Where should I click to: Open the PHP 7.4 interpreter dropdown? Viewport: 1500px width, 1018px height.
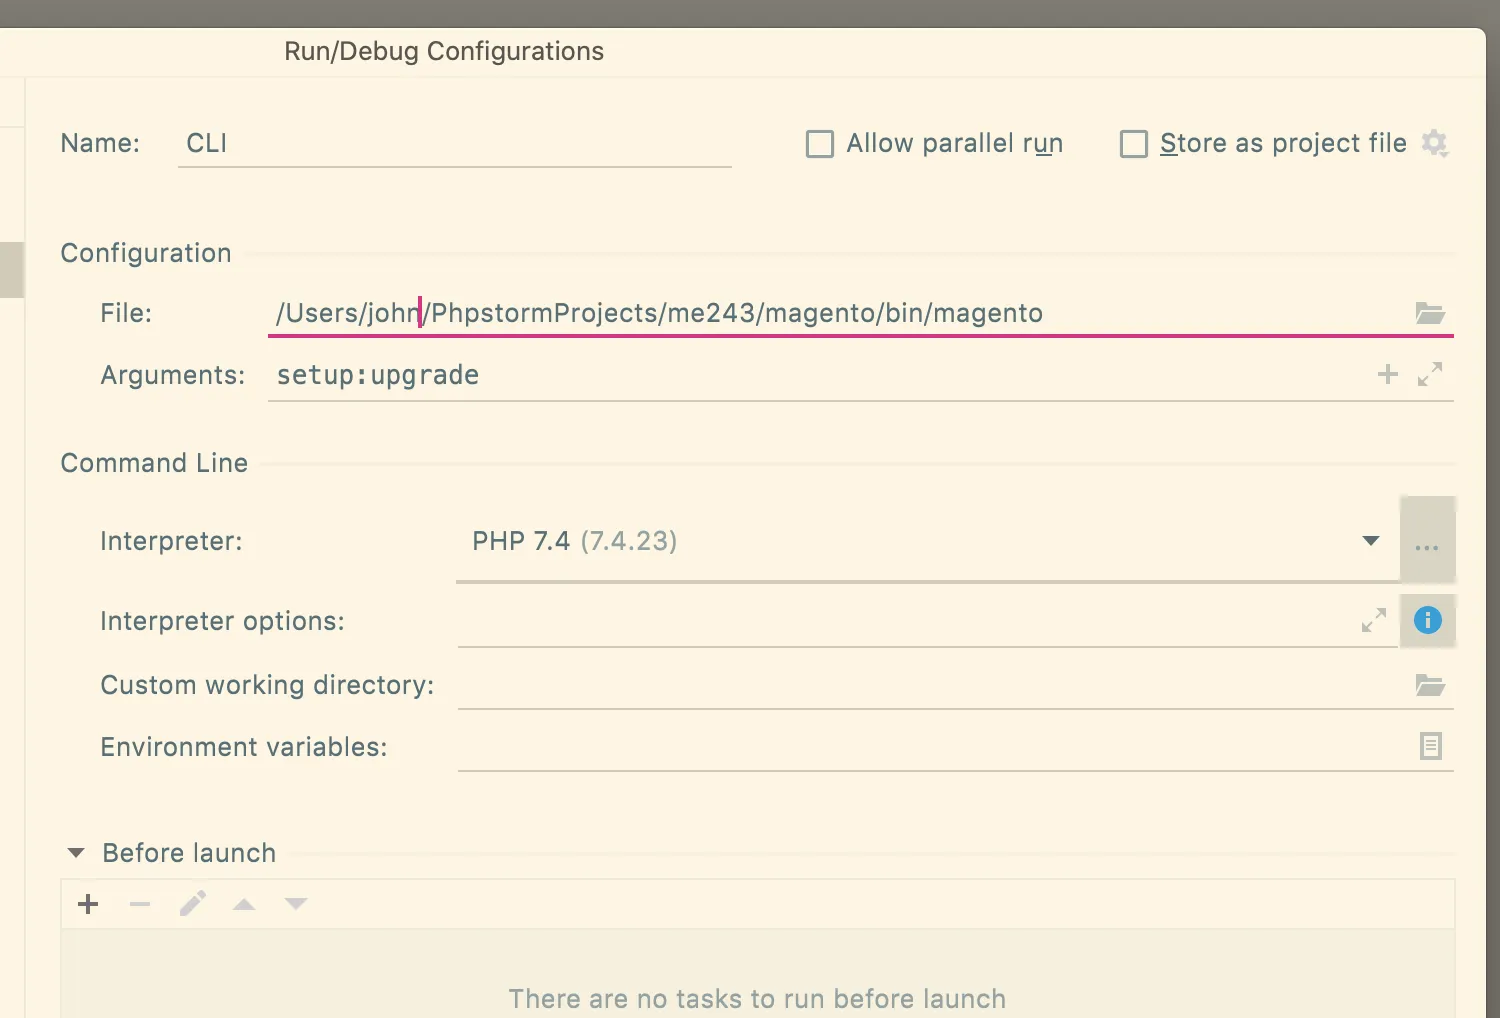pyautogui.click(x=1370, y=541)
